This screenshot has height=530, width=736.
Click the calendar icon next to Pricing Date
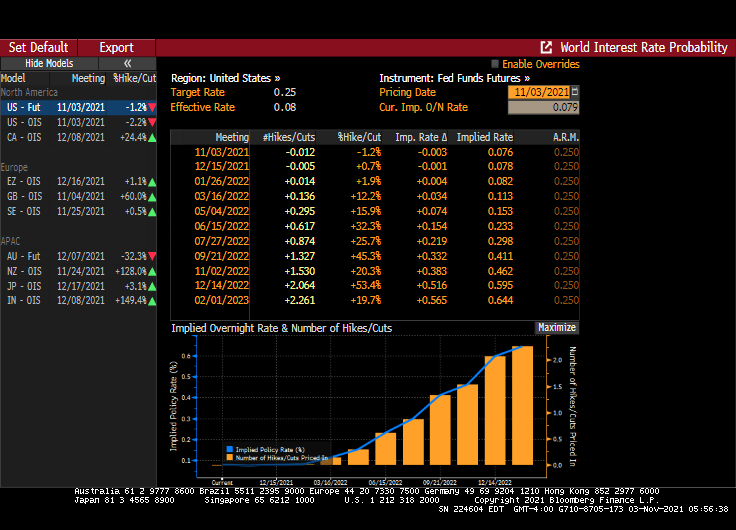pos(574,92)
